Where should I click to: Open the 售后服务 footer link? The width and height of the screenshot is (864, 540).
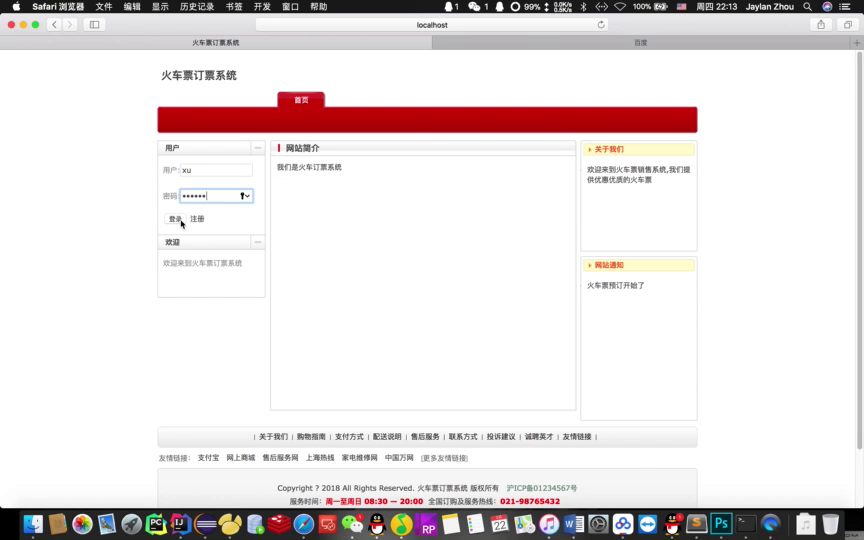[x=425, y=436]
